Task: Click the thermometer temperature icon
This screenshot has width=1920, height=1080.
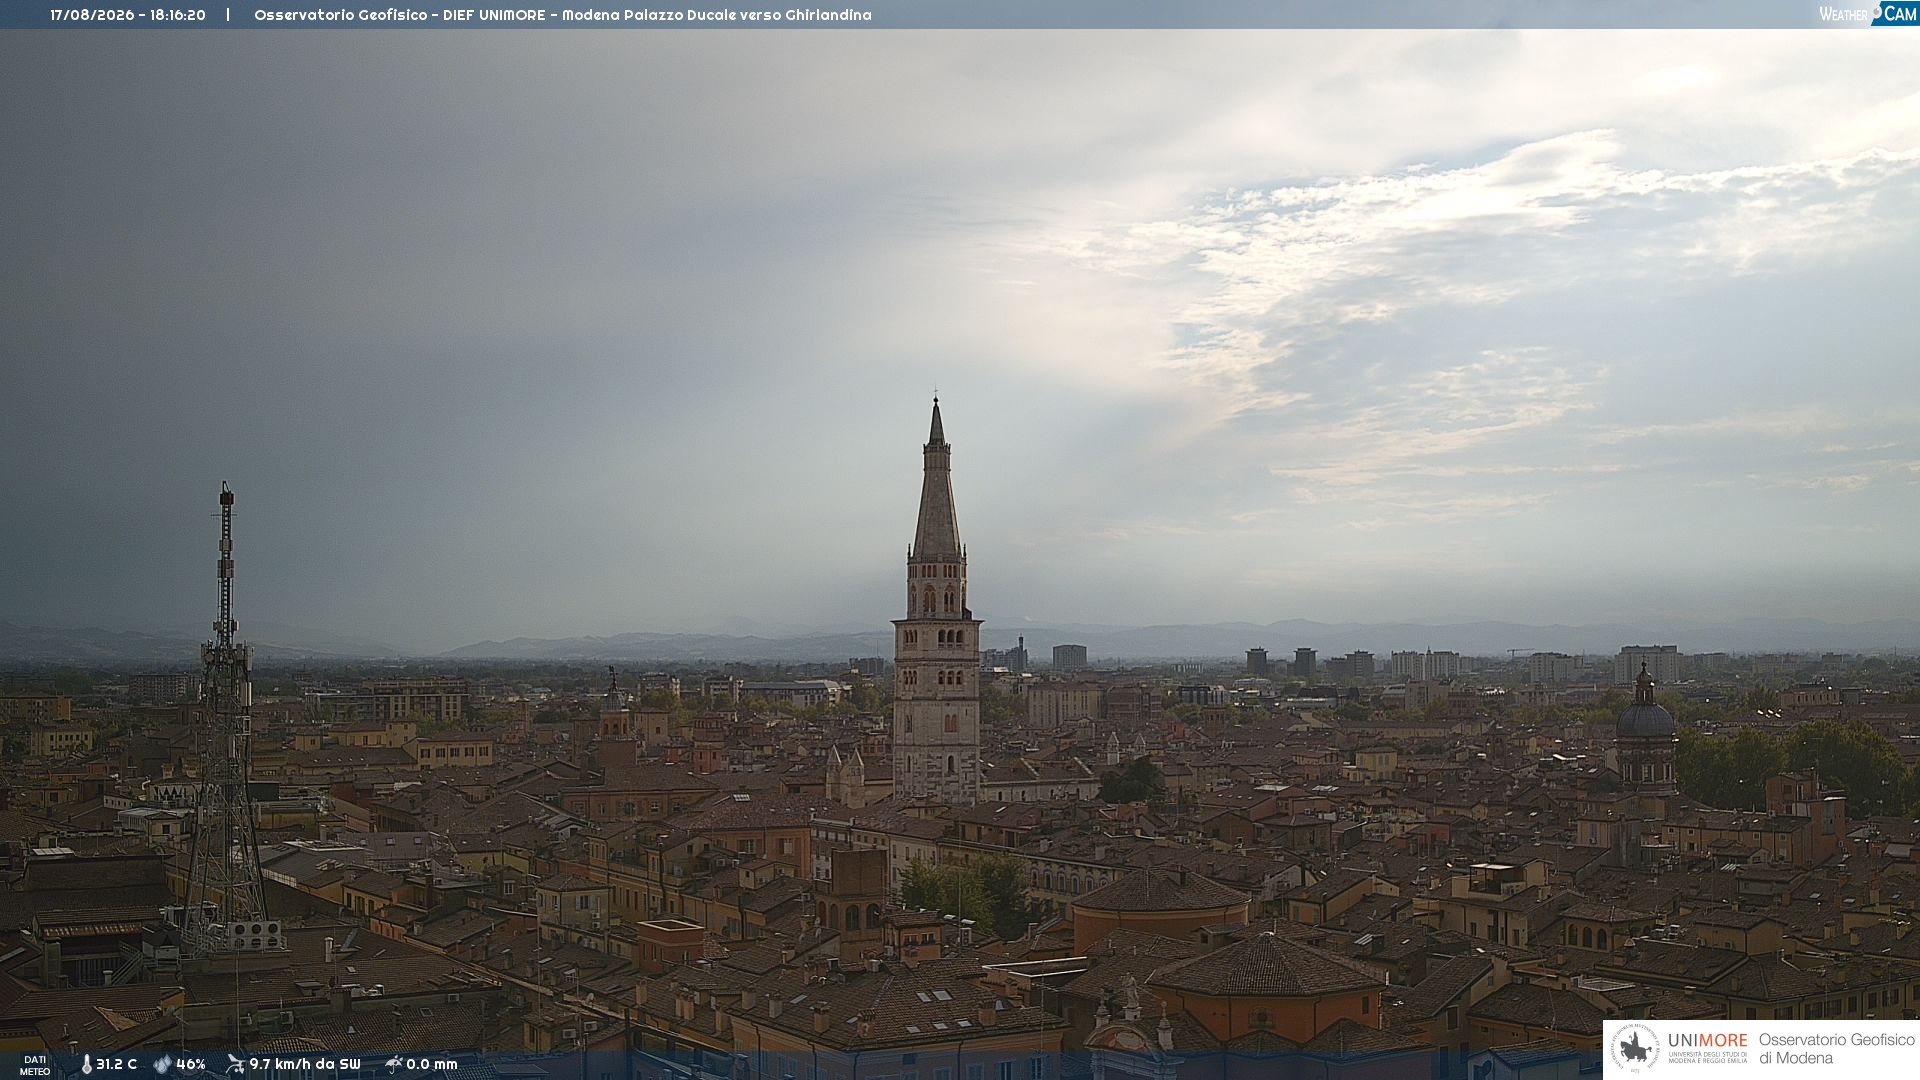Action: [x=86, y=1064]
